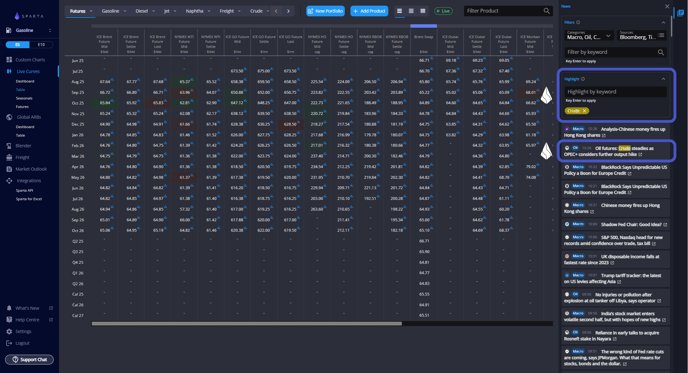Select the compact row density view
This screenshot has width=688, height=373.
[399, 11]
